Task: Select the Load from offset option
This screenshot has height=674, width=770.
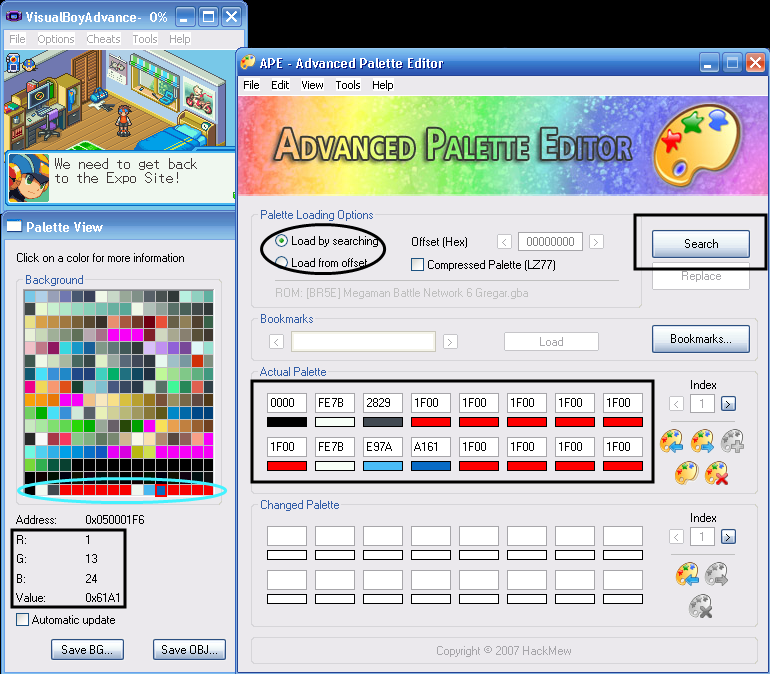Action: coord(282,263)
